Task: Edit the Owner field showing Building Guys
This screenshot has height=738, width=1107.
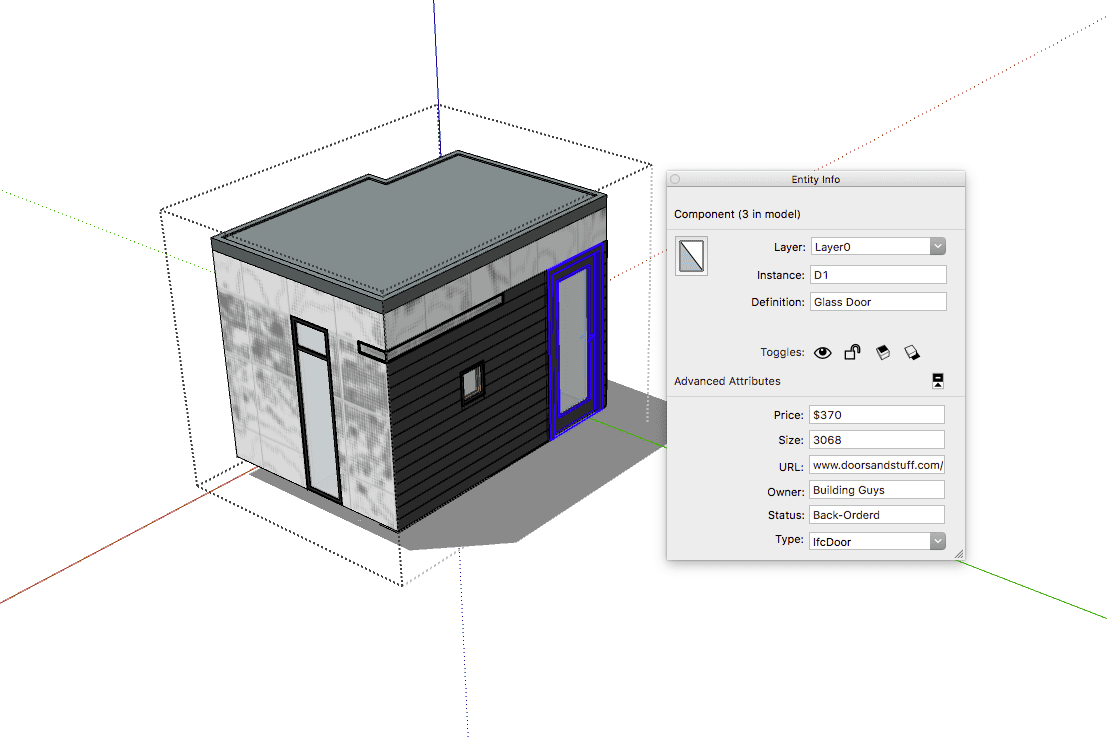Action: [x=877, y=489]
